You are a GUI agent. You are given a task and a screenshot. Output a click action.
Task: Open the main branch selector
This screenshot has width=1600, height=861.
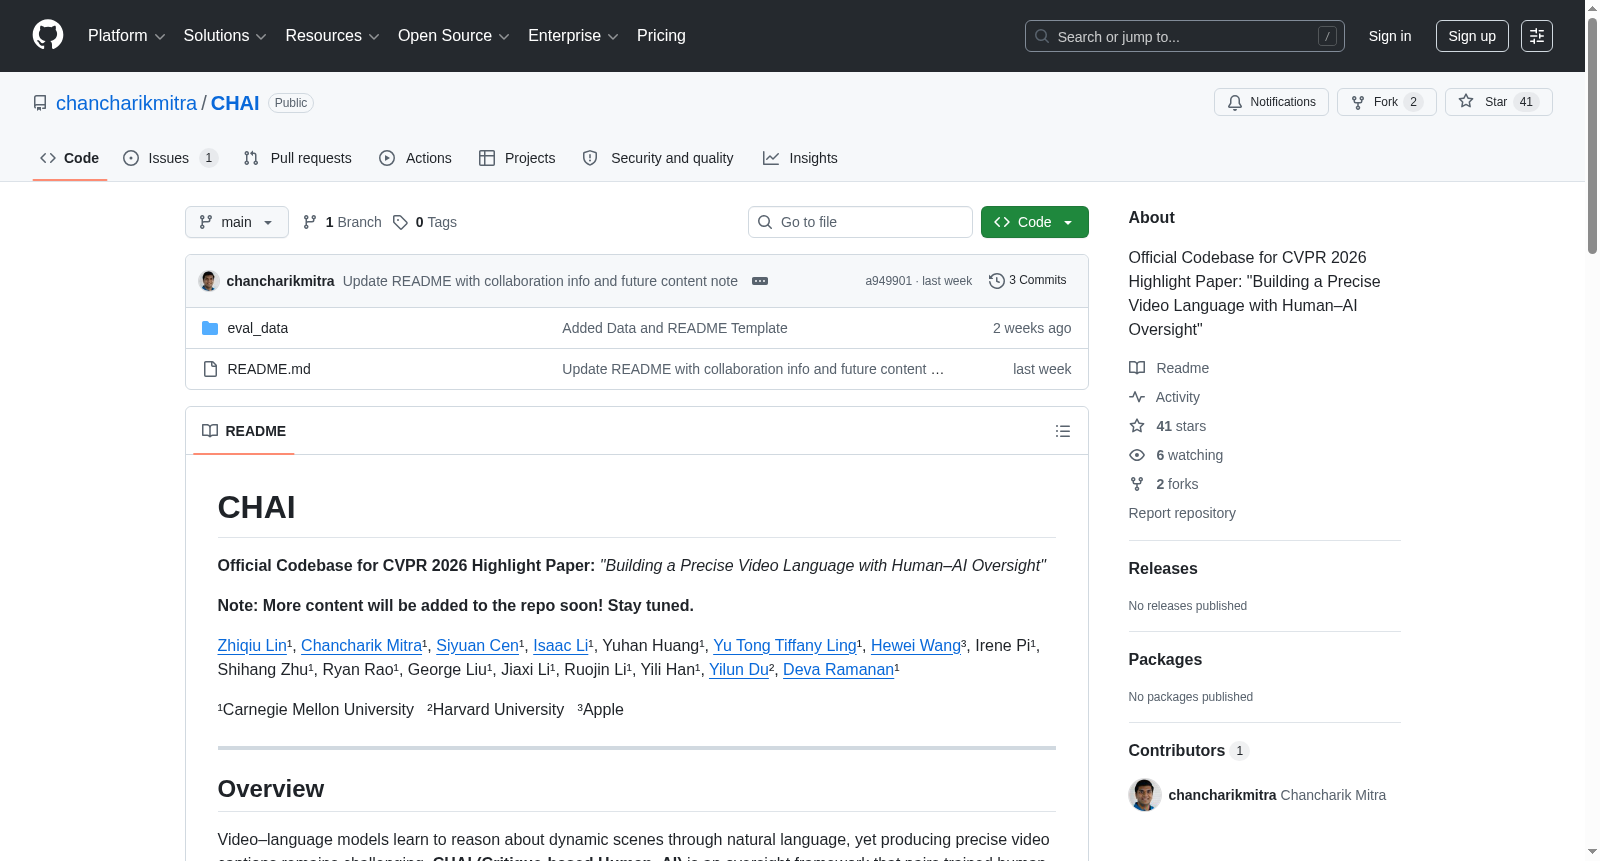click(x=237, y=222)
